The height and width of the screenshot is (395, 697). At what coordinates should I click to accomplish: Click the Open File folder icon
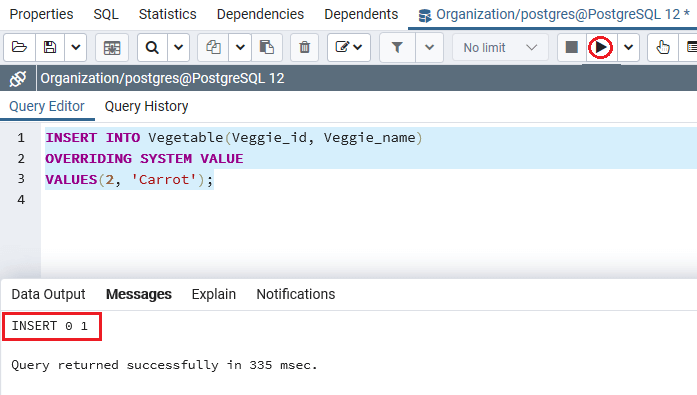pyautogui.click(x=20, y=47)
